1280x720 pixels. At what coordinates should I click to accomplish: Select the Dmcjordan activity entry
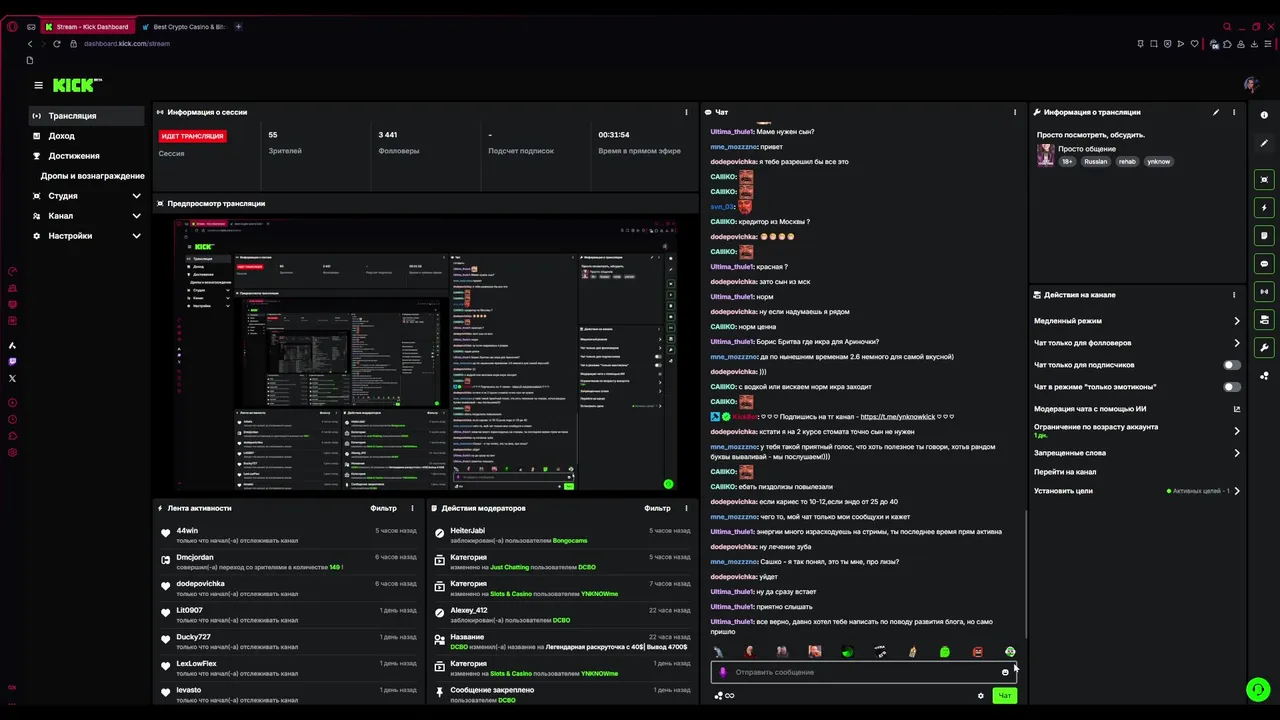288,562
